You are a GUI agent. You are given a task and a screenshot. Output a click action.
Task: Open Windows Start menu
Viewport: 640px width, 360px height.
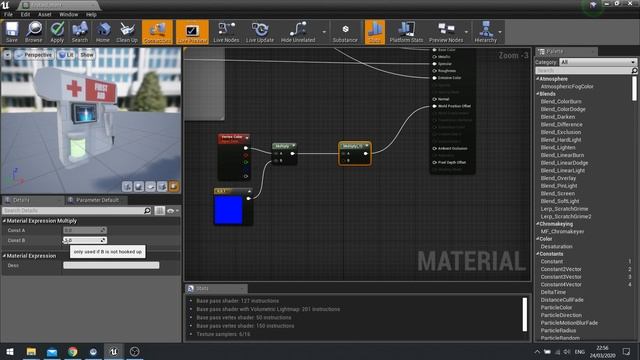[x=10, y=352]
